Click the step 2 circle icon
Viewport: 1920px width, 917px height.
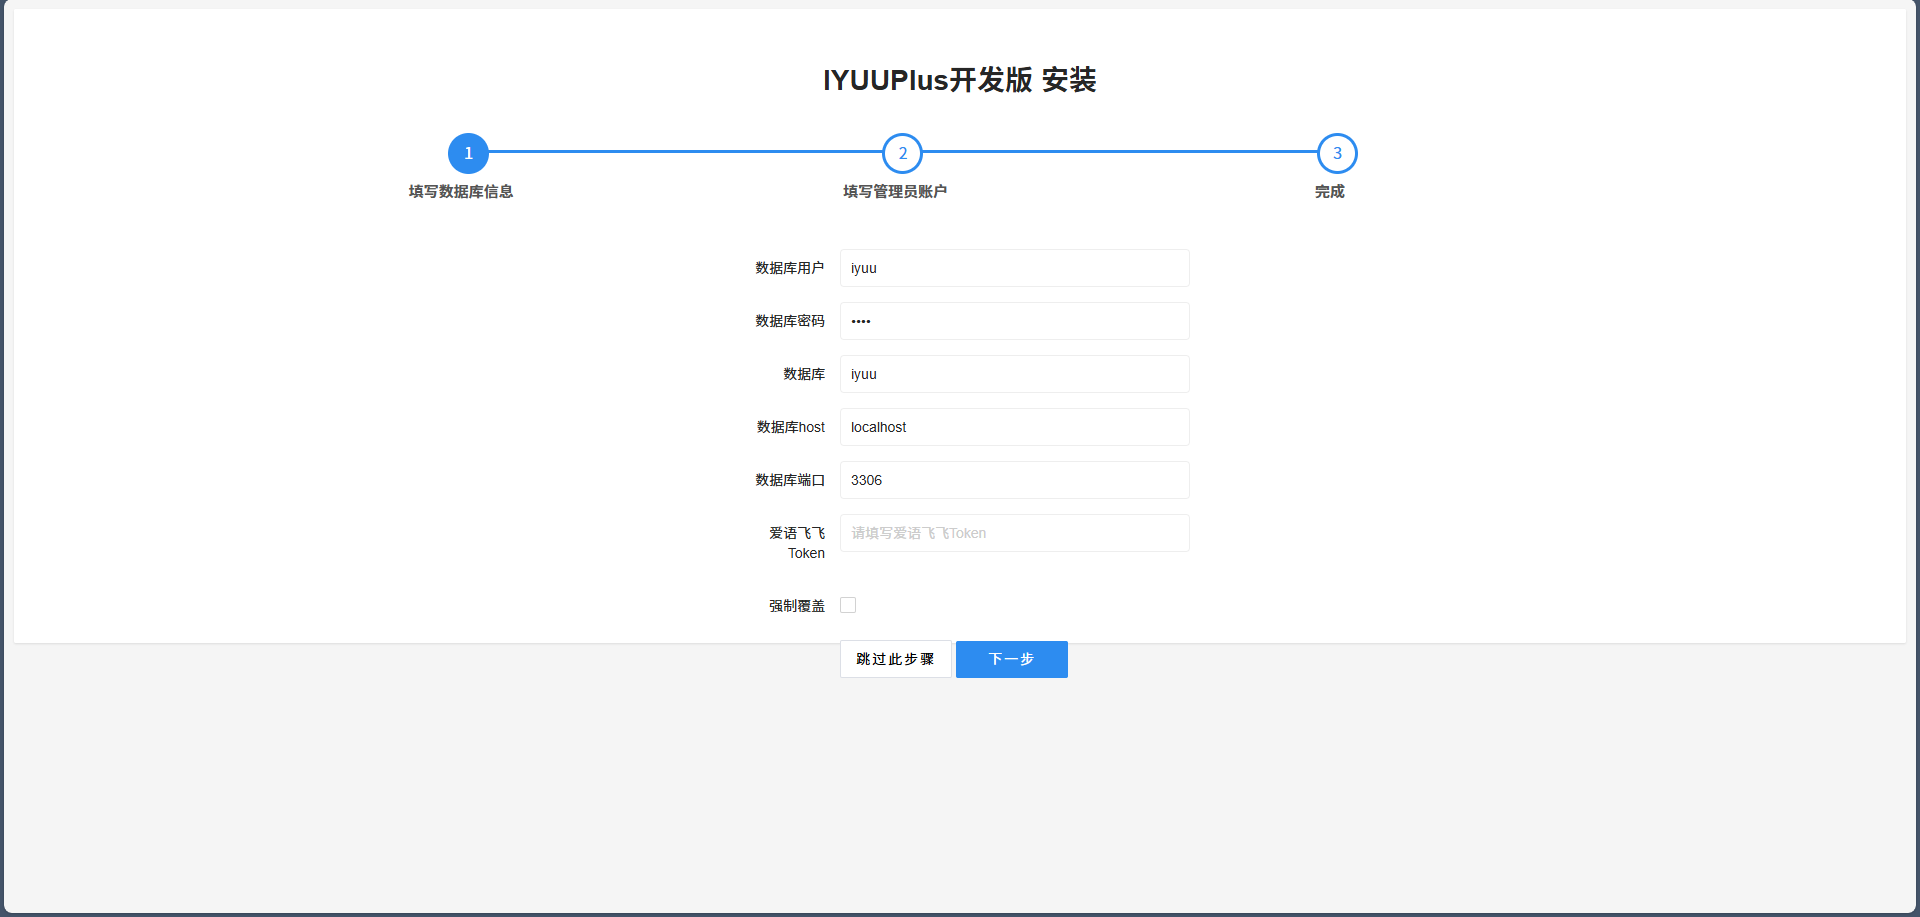coord(902,153)
